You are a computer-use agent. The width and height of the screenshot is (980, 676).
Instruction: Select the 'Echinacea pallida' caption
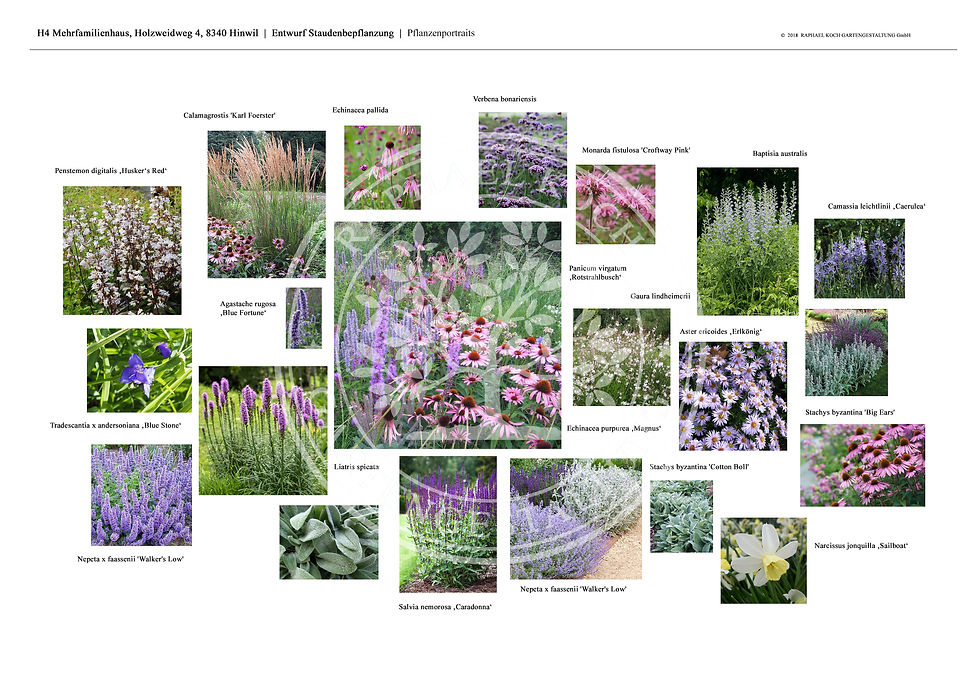pyautogui.click(x=360, y=110)
